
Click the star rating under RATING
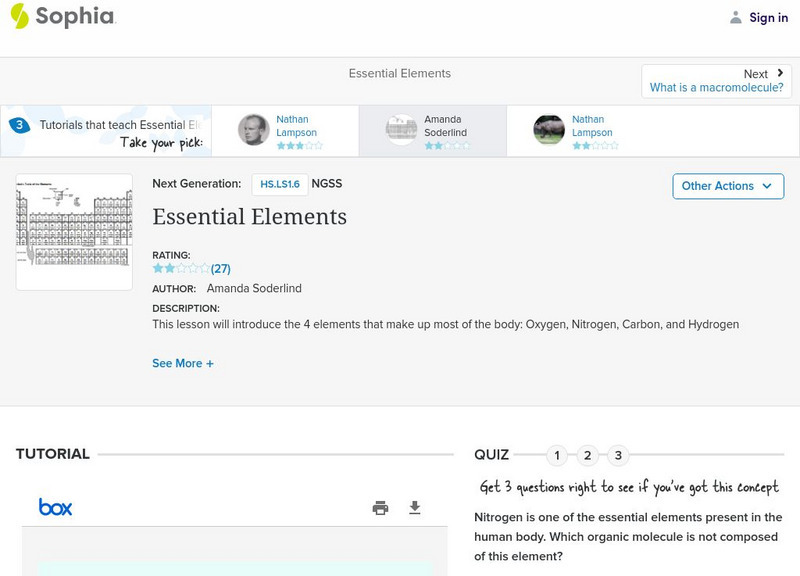click(181, 268)
